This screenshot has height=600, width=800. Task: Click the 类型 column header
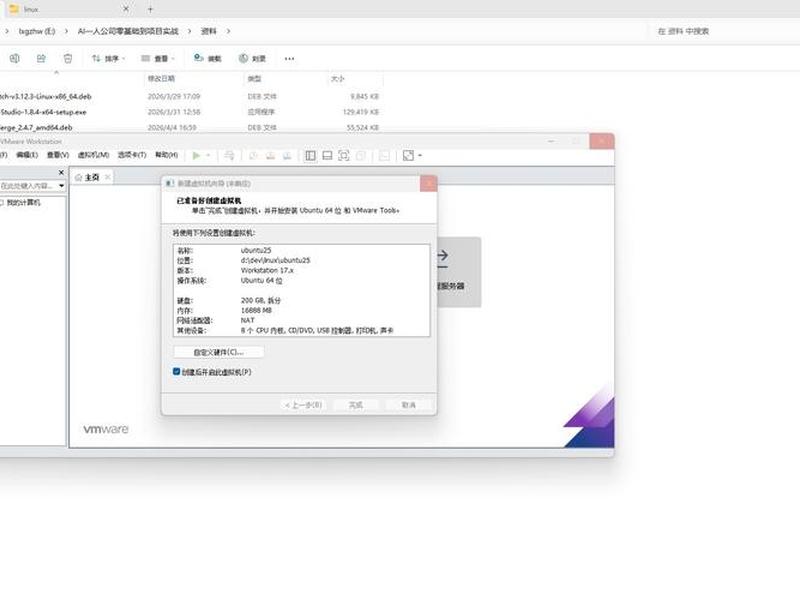[x=254, y=79]
